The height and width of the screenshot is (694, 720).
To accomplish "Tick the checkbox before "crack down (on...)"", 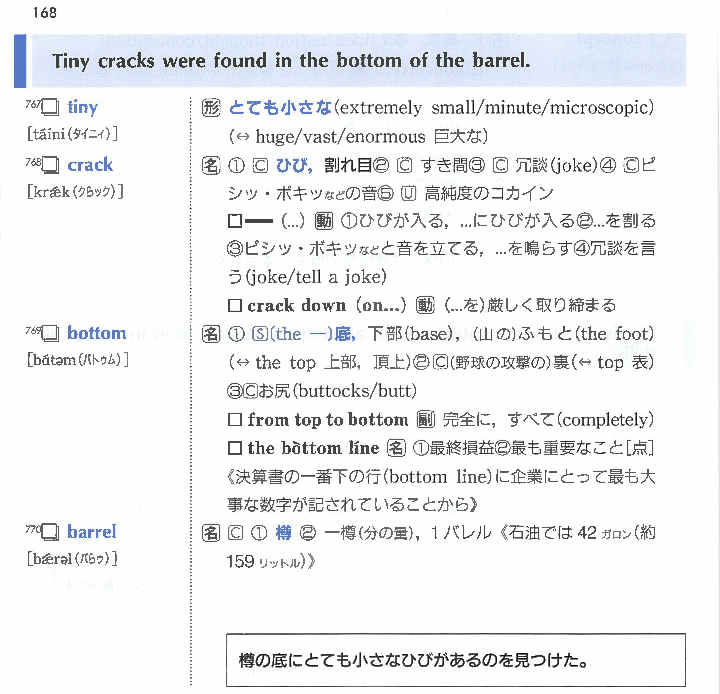I will 235,306.
